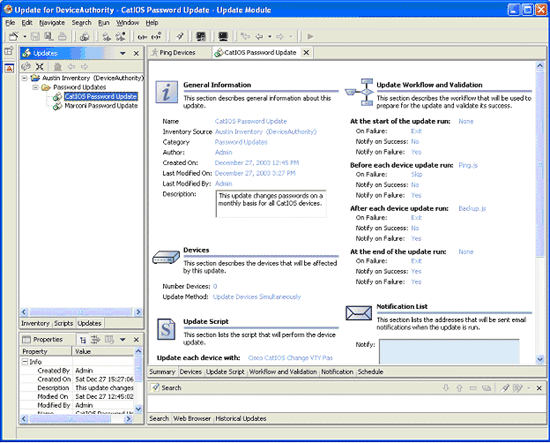Open the New wizard dropdown arrow

point(25,36)
